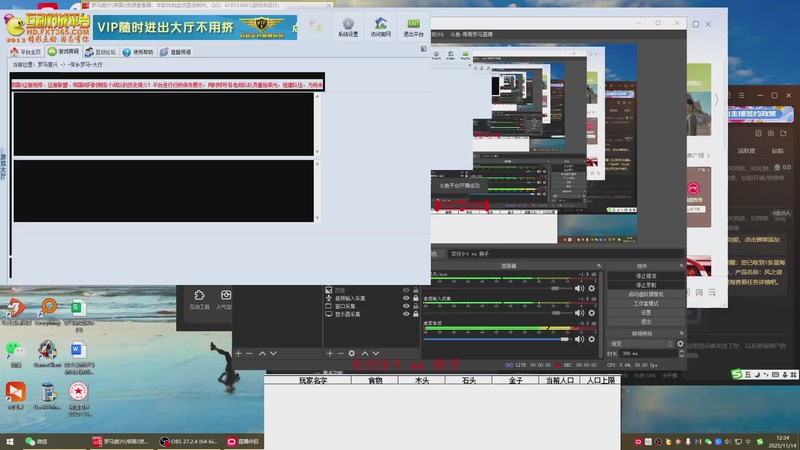
Task: Click 启动虚拟摄像机 button
Action: coord(646,294)
